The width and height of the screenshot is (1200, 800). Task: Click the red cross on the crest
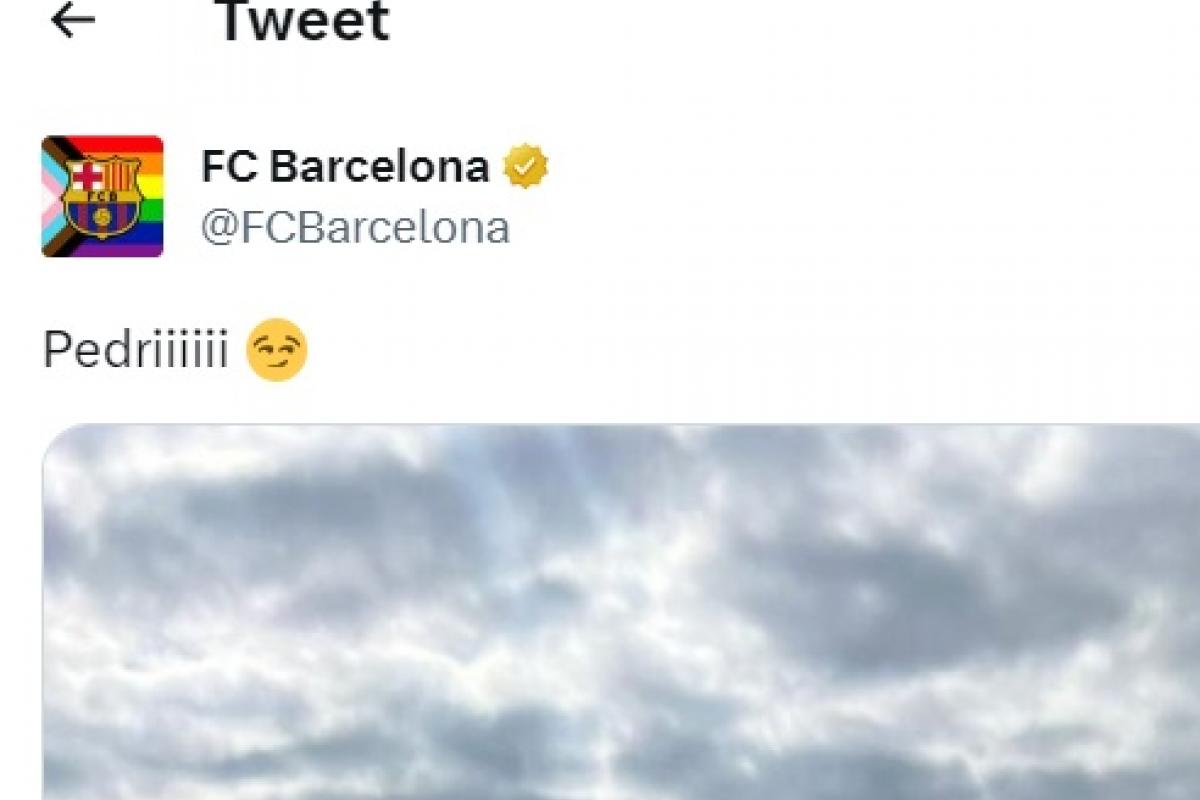point(87,177)
